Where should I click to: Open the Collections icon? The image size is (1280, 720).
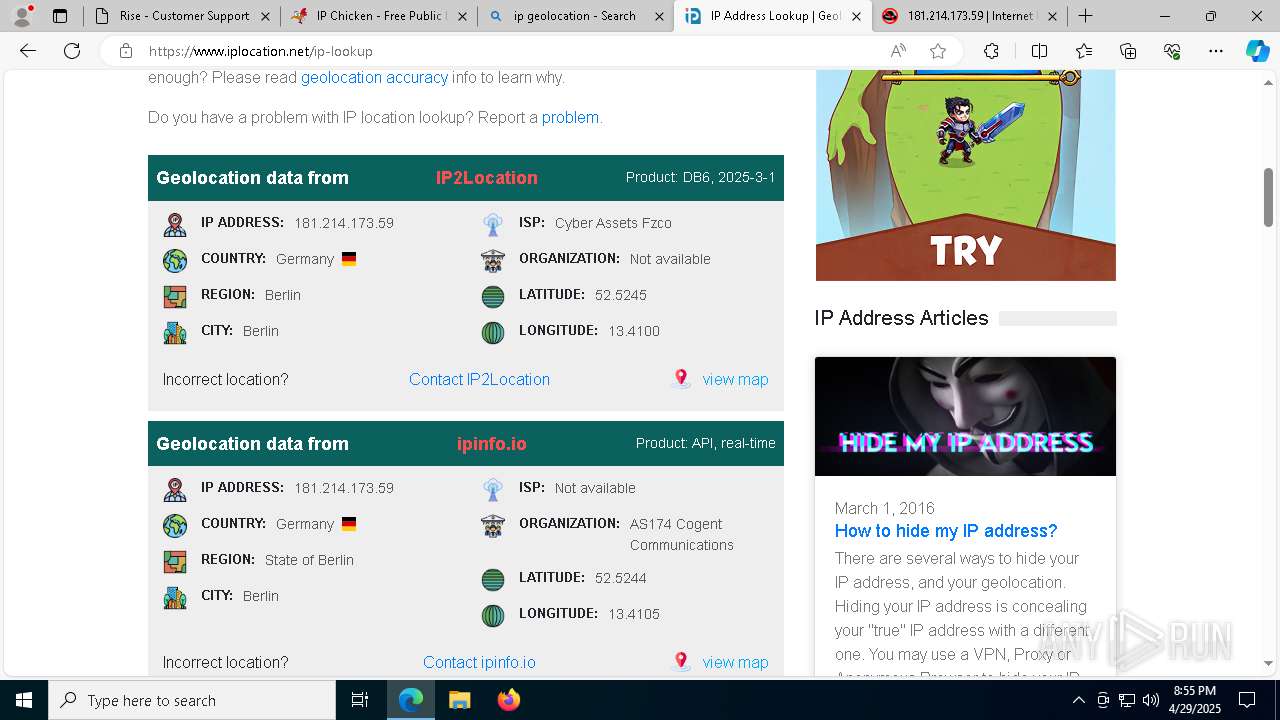[1128, 51]
